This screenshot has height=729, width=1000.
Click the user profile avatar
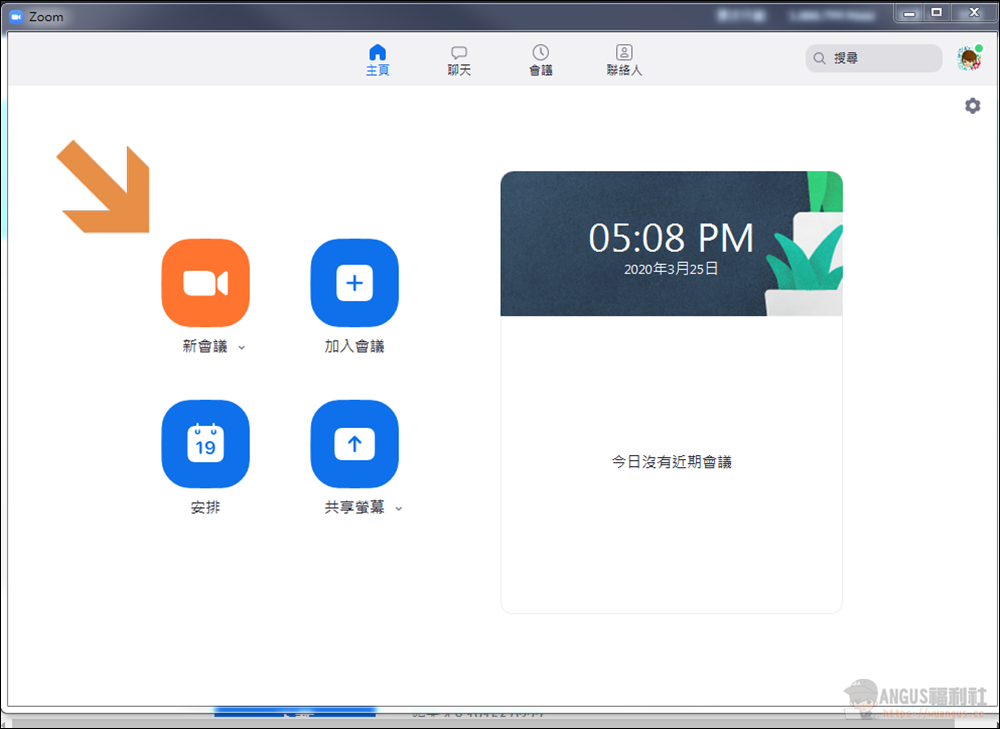click(967, 58)
